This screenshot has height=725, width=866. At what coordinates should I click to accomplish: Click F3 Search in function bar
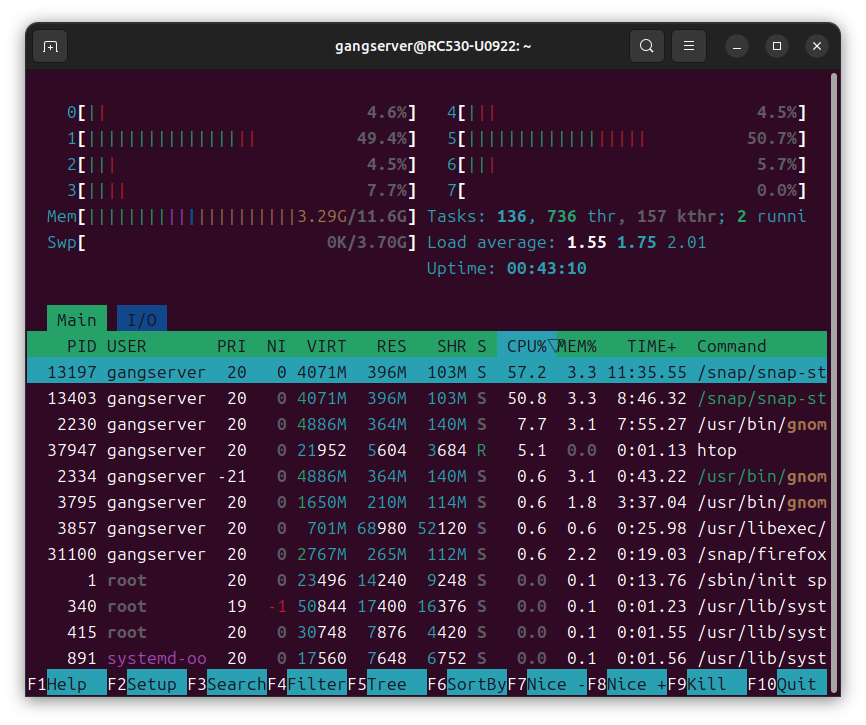[x=226, y=684]
